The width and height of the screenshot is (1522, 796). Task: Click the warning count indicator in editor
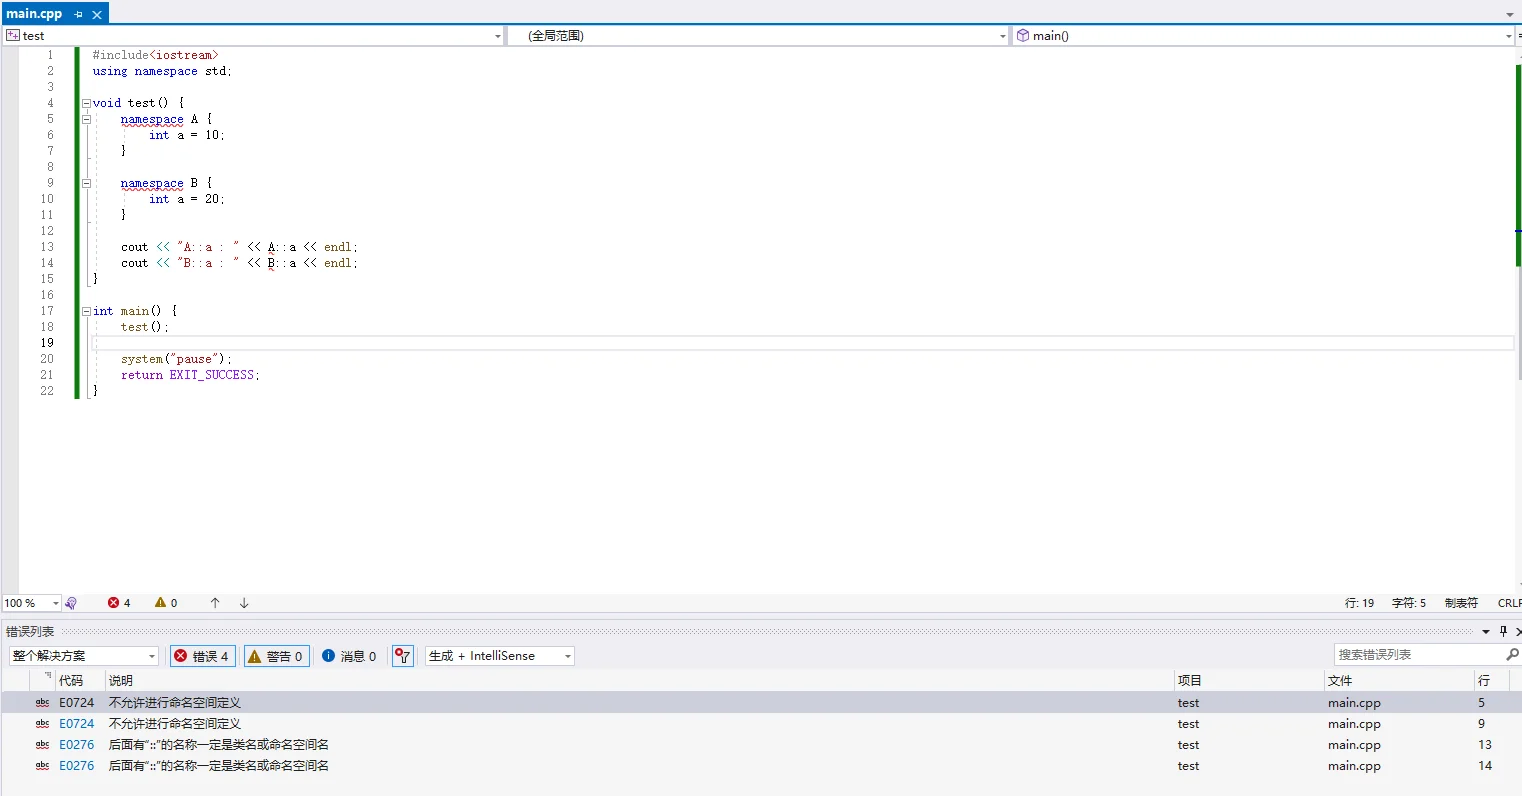click(x=166, y=603)
